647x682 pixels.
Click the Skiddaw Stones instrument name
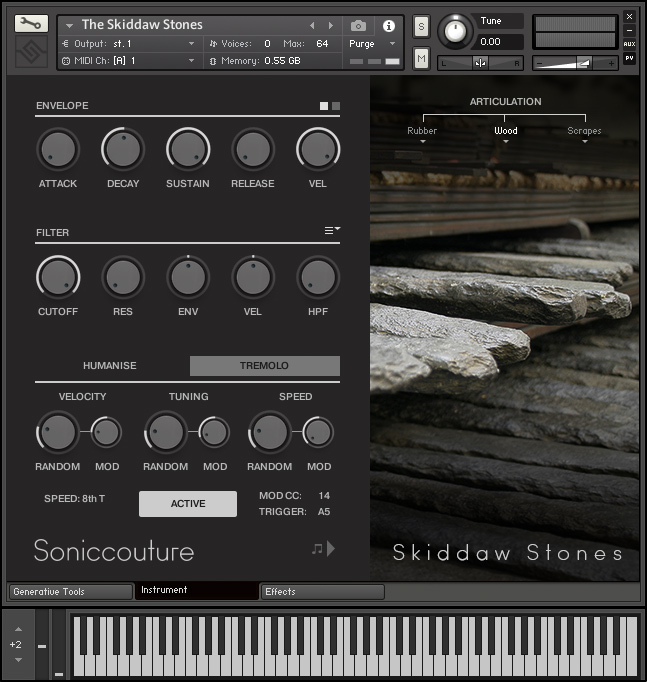pos(142,25)
